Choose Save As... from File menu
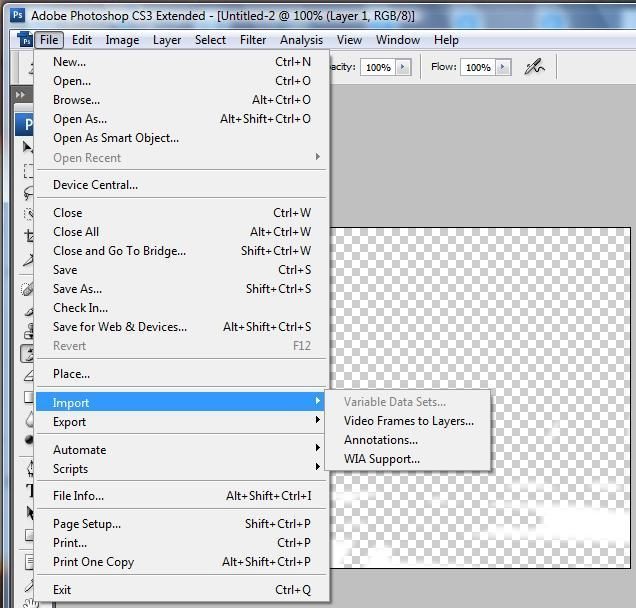This screenshot has height=608, width=636. click(x=182, y=289)
